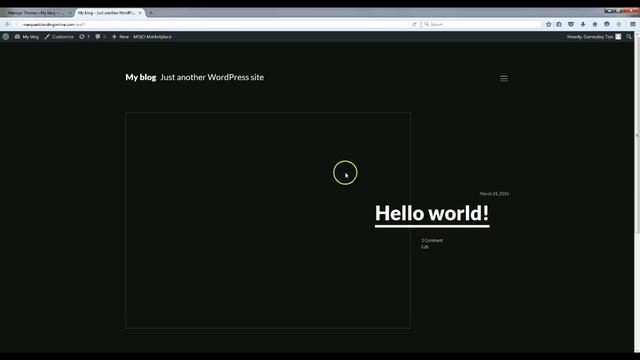Image resolution: width=640 pixels, height=360 pixels.
Task: Open the Downloads arrow icon
Action: point(583,24)
